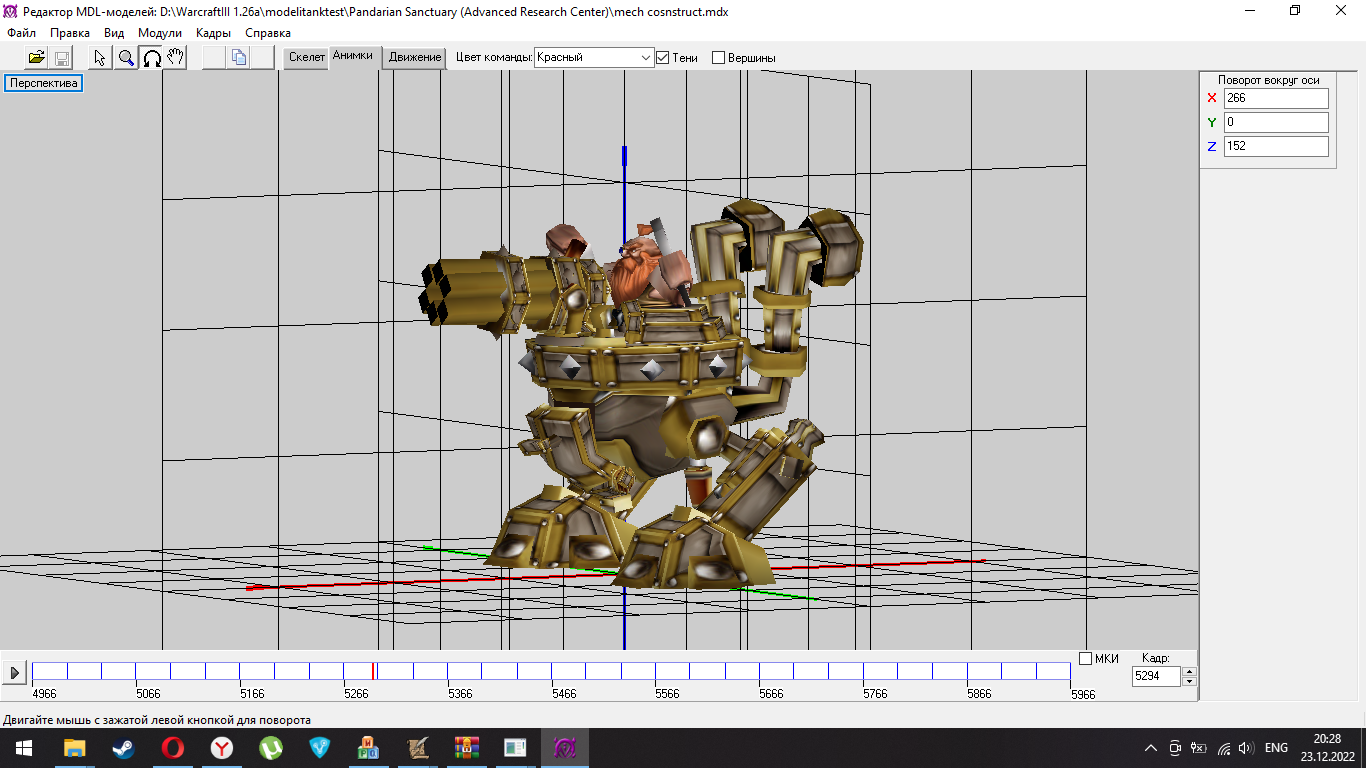Open Steam from the taskbar
The image size is (1366, 768).
pos(124,747)
